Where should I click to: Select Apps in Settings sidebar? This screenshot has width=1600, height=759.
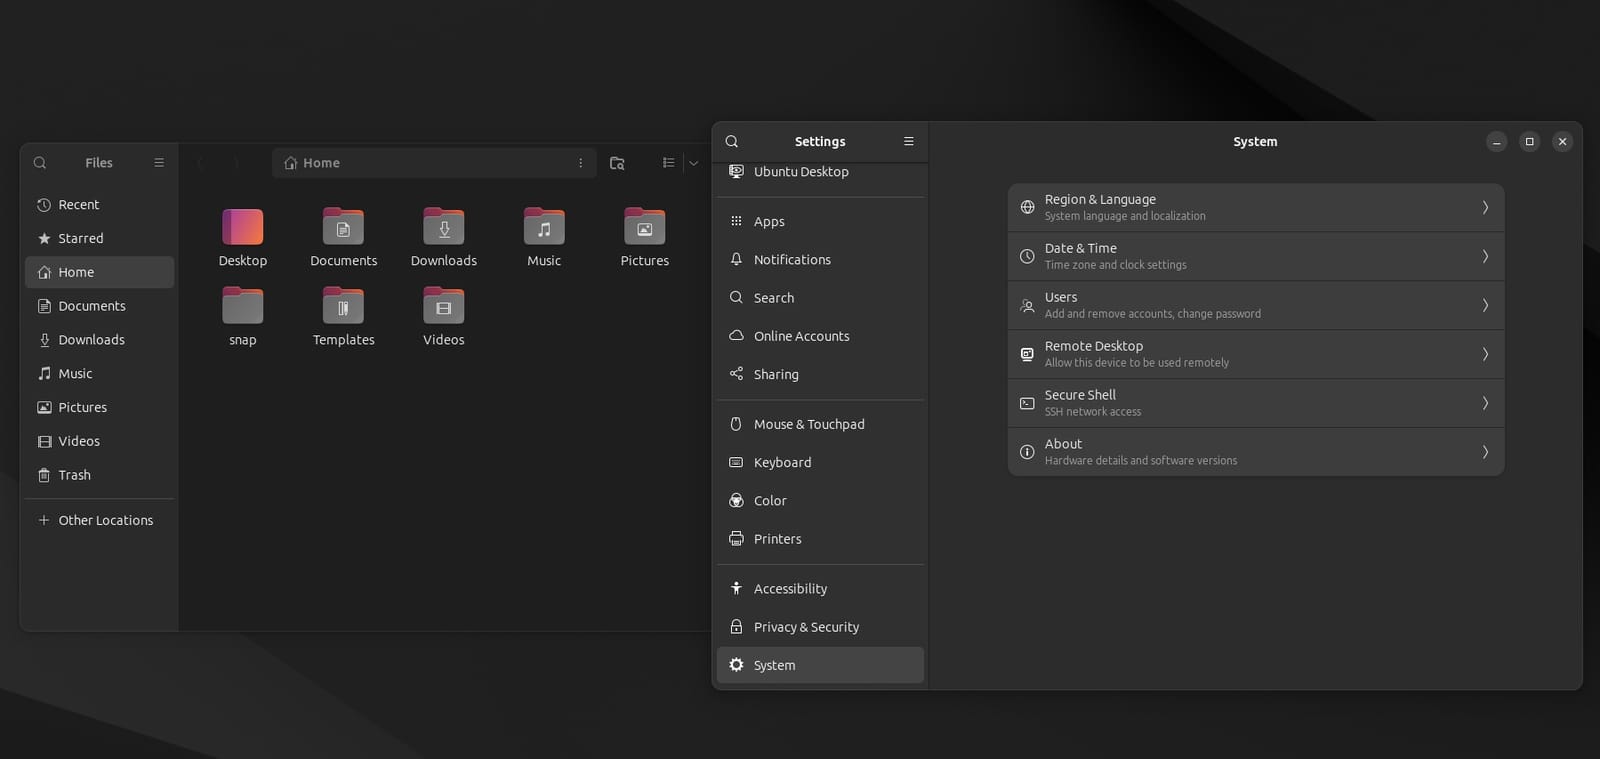pyautogui.click(x=820, y=222)
